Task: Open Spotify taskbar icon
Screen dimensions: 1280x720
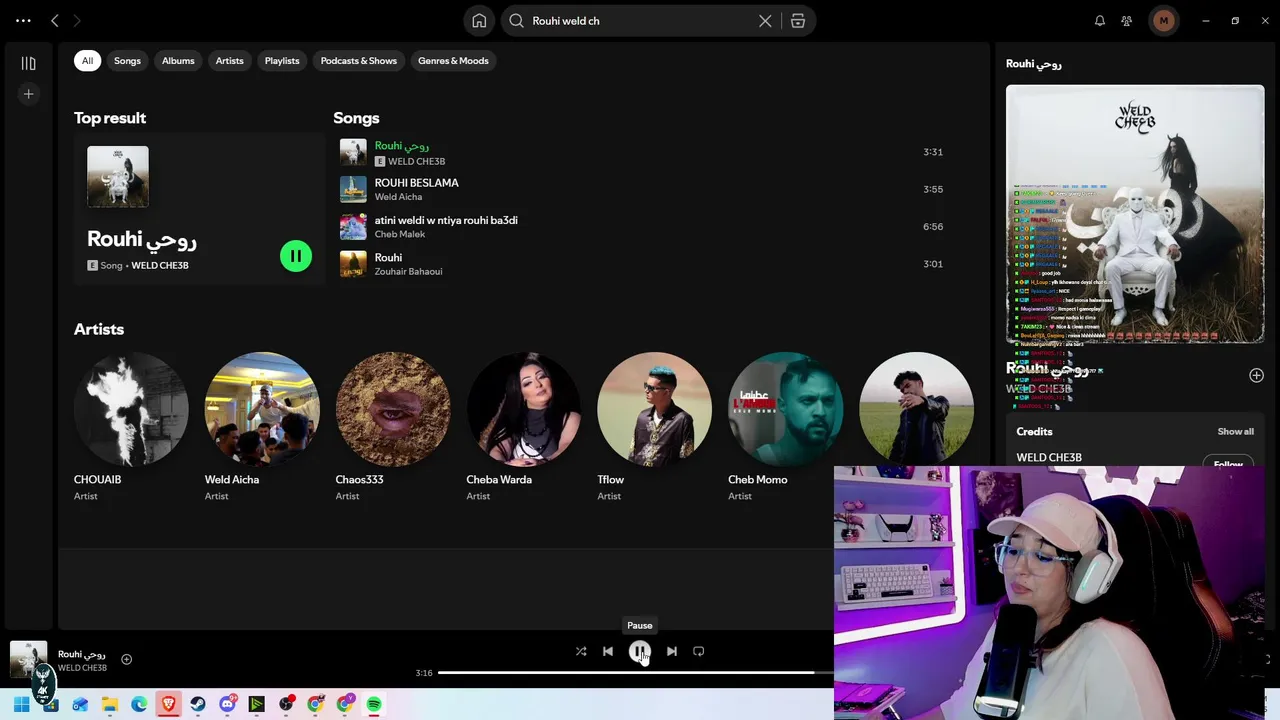Action: click(x=374, y=704)
